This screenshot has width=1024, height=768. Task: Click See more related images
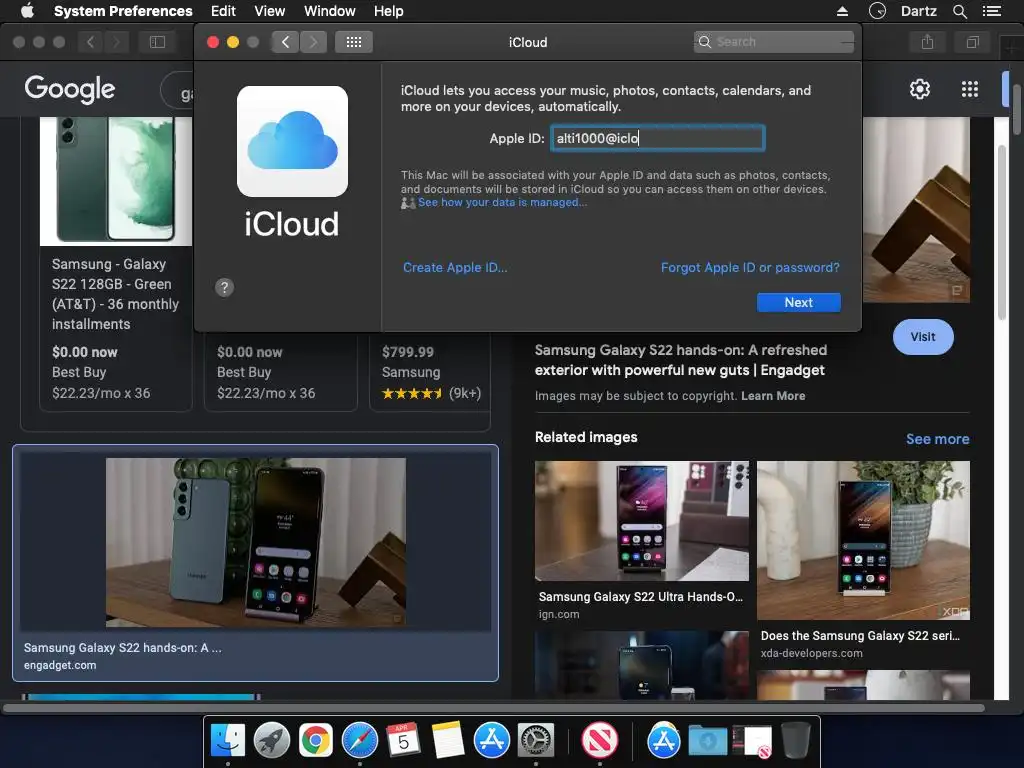[x=937, y=439]
